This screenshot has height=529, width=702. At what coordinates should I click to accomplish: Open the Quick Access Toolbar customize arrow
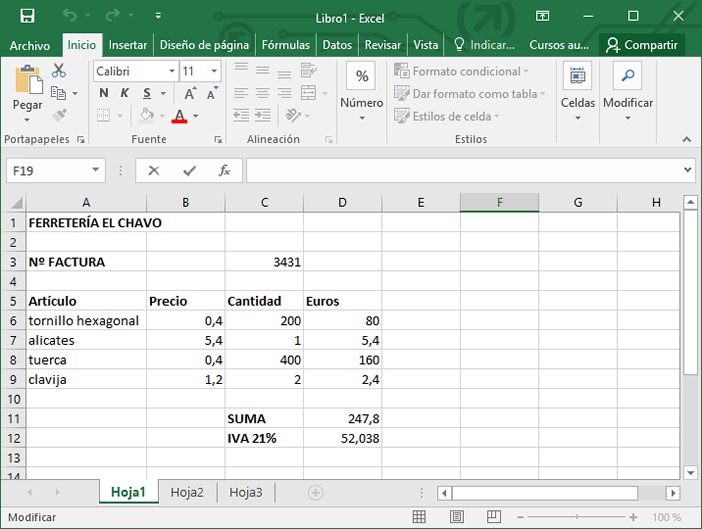[x=158, y=16]
